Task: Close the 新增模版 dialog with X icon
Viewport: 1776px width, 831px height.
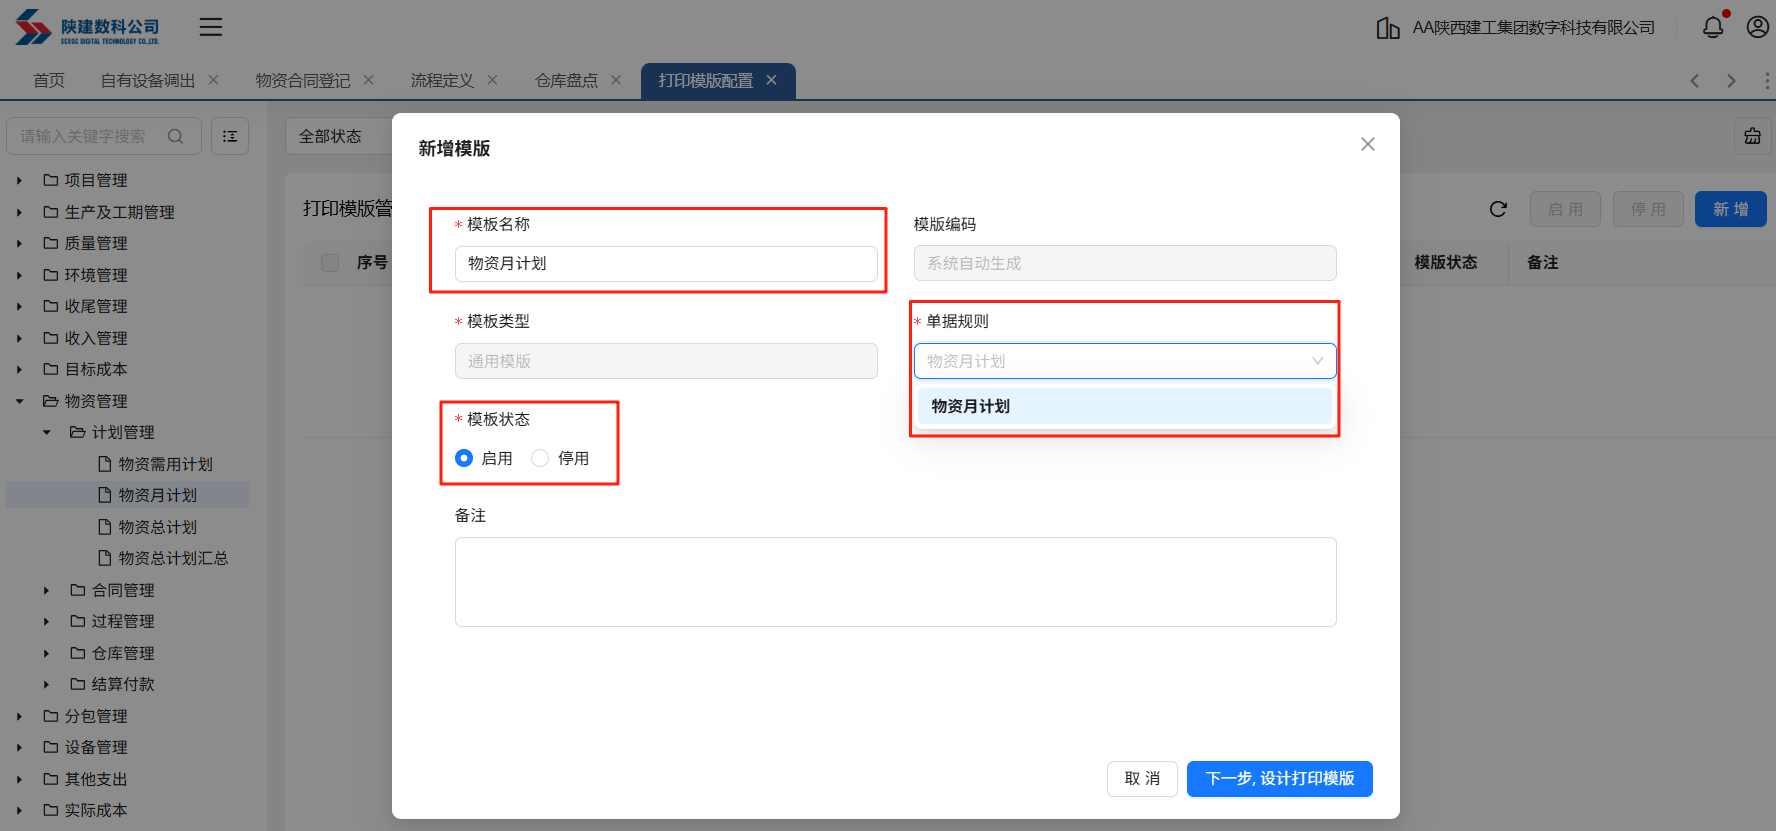Action: tap(1368, 144)
